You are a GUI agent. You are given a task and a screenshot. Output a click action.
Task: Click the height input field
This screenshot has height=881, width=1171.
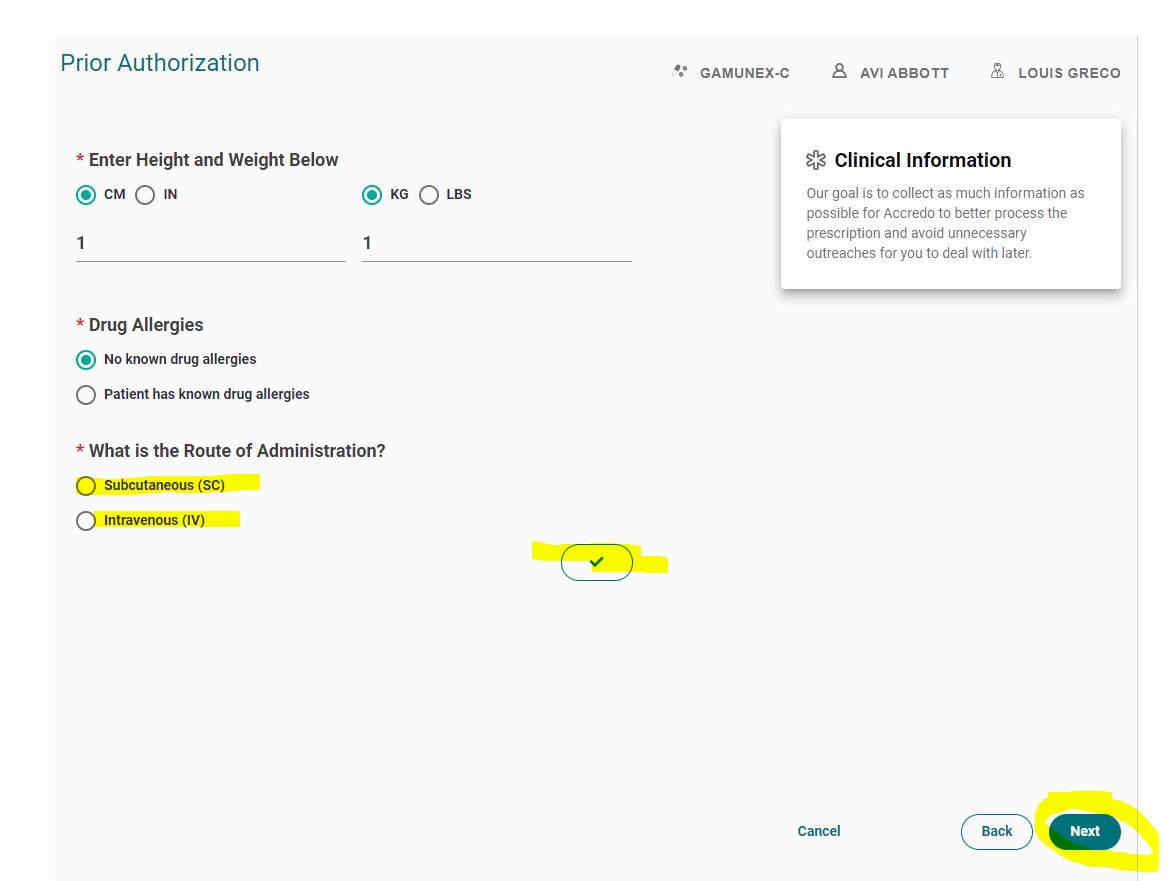[211, 243]
